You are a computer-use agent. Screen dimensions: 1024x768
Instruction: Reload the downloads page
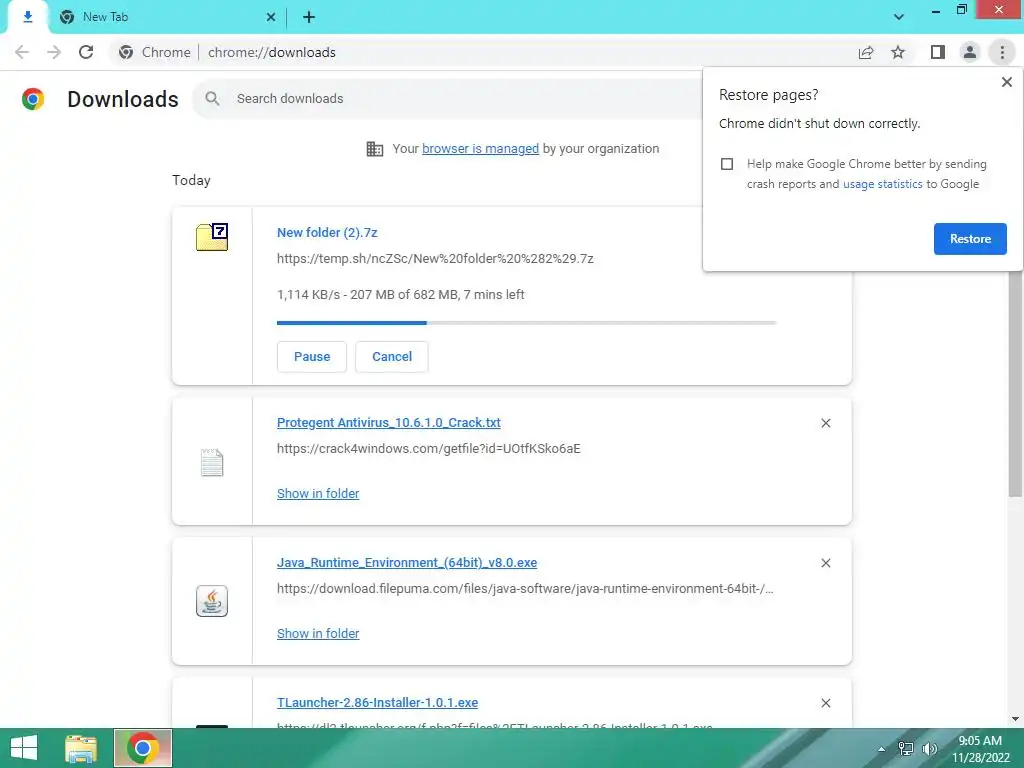click(x=86, y=52)
